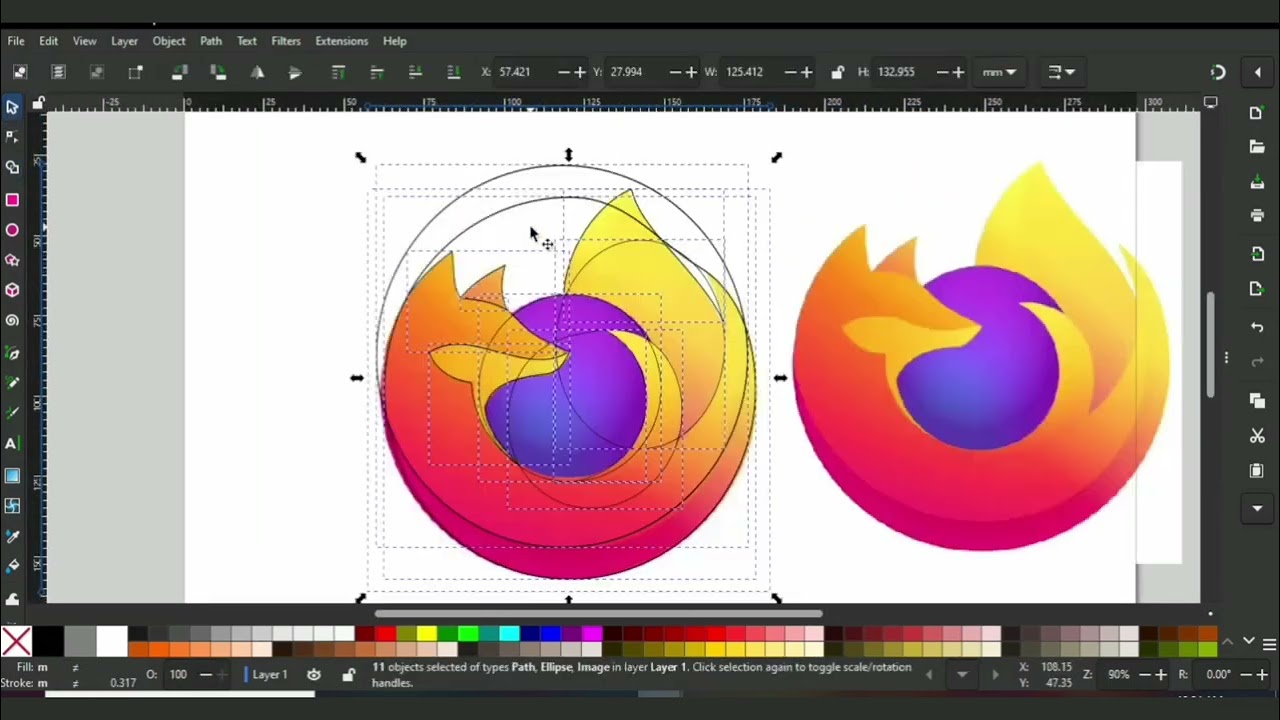
Task: Open the Layer menu
Action: 124,41
